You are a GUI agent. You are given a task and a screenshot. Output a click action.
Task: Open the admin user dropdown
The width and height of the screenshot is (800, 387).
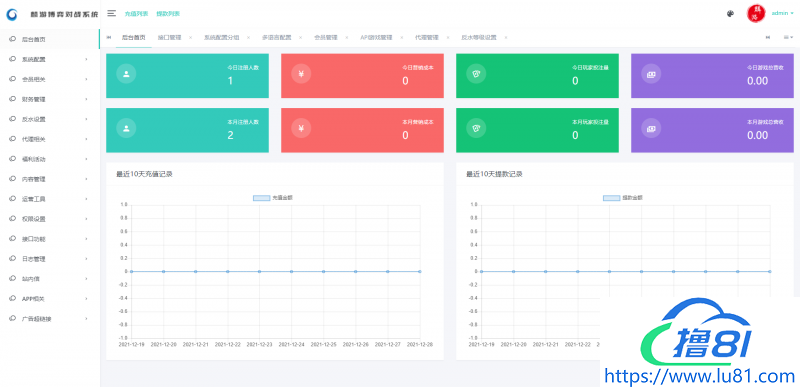point(783,13)
